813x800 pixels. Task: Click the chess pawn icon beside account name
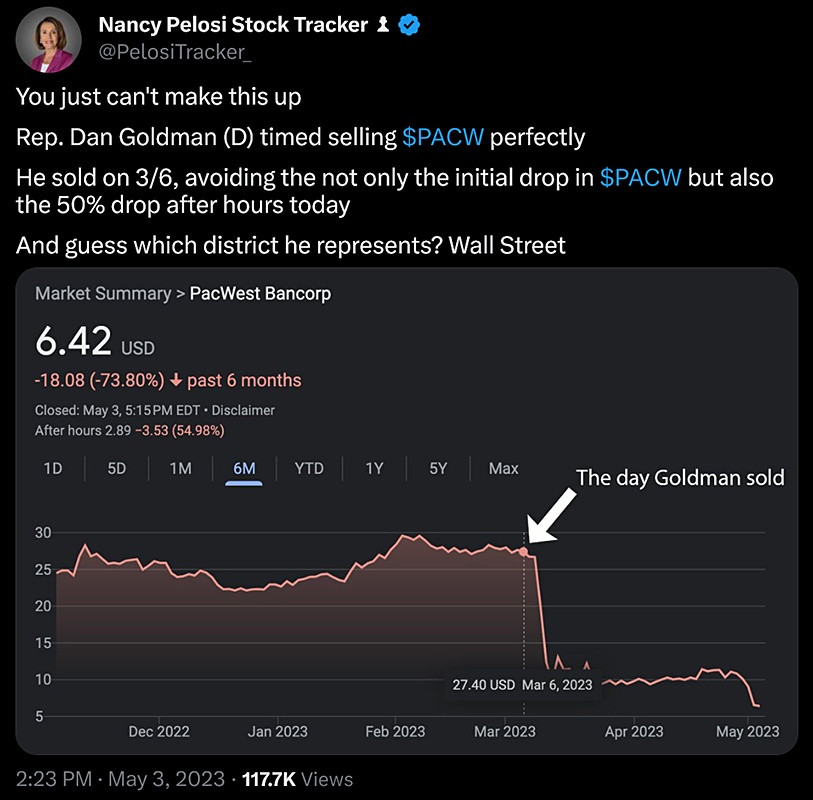383,24
